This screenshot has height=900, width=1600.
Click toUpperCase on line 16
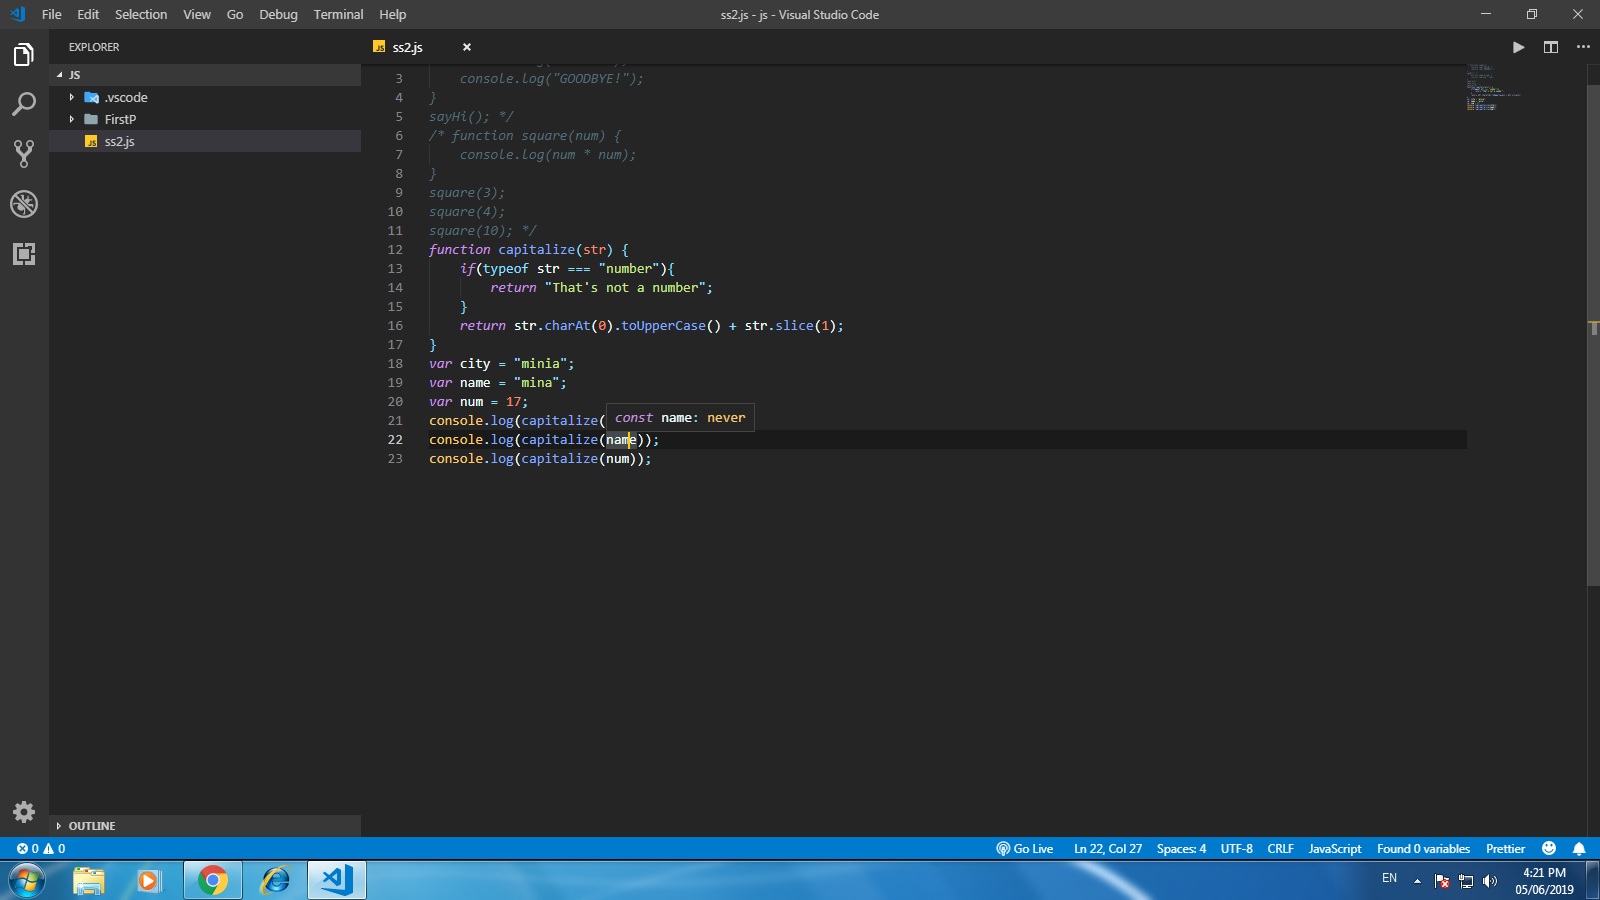click(x=663, y=326)
